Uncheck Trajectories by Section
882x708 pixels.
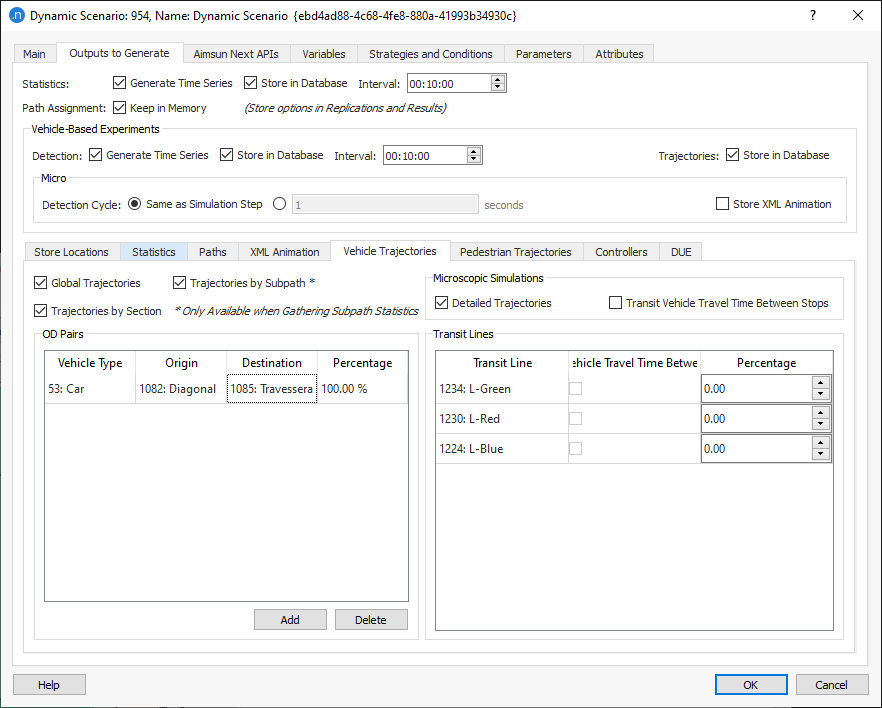(40, 310)
